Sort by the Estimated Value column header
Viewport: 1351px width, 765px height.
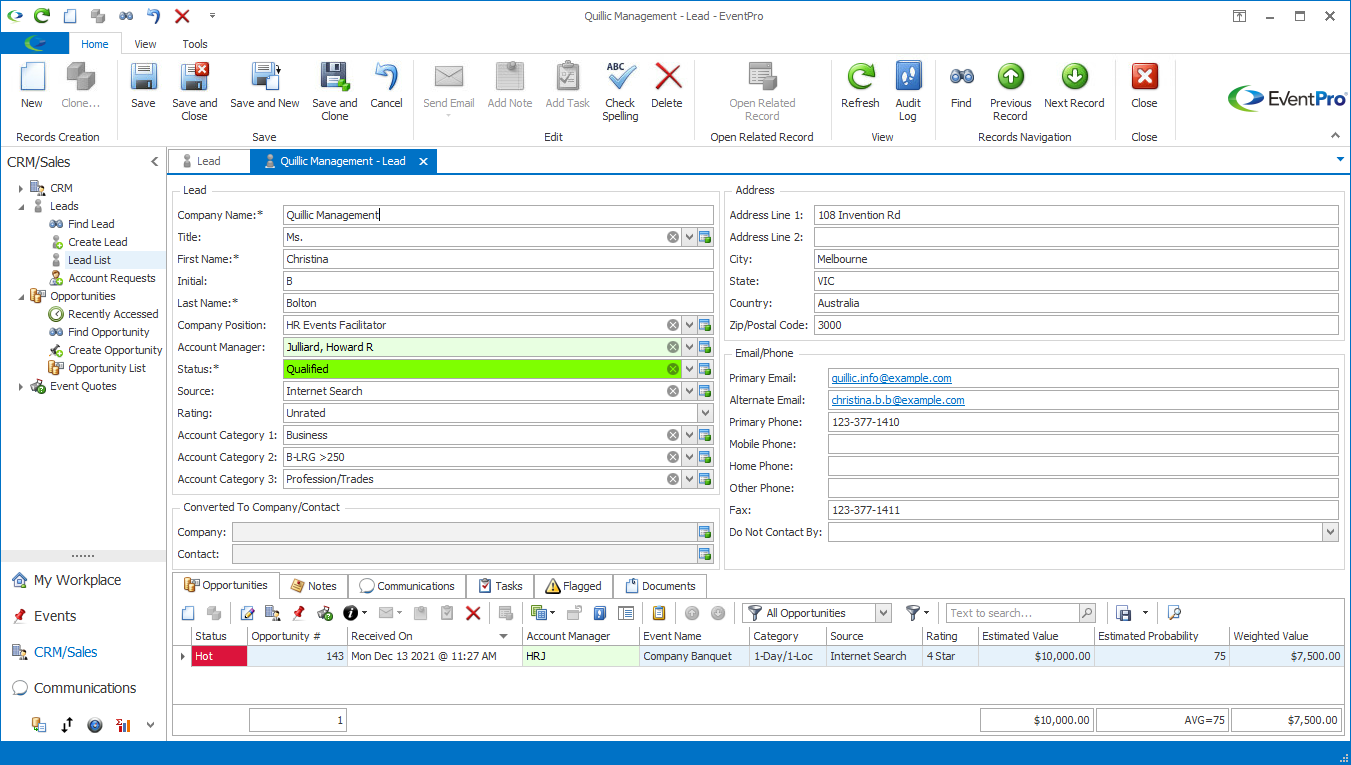click(x=1036, y=636)
